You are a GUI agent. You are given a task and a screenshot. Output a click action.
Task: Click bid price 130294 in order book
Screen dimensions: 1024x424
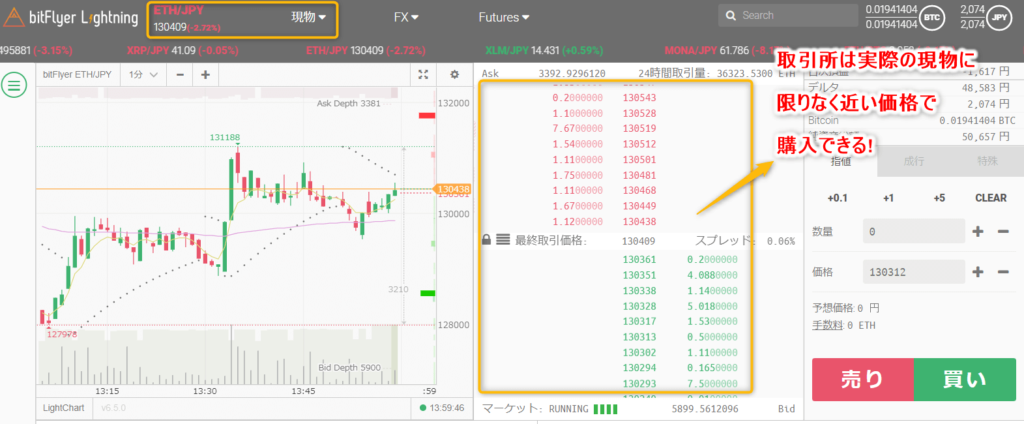coord(639,368)
